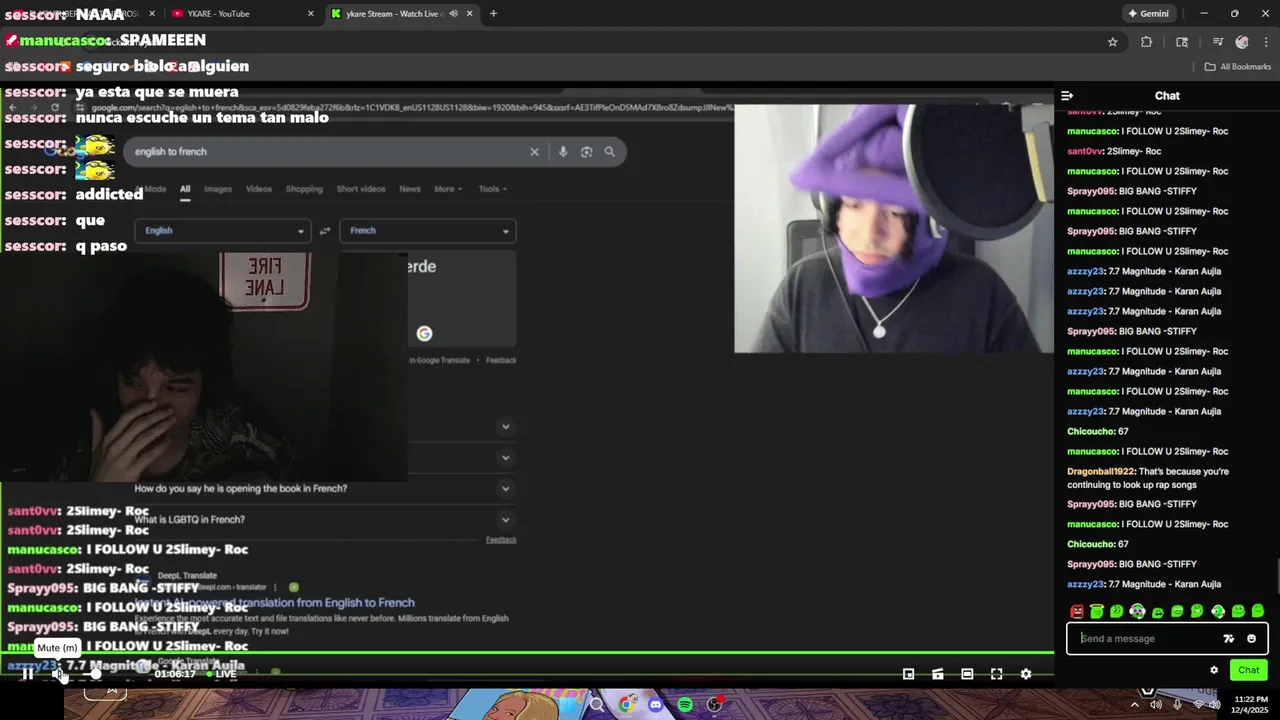Click toolbar icon left of media controls
1280x720 pixels.
click(x=1182, y=42)
